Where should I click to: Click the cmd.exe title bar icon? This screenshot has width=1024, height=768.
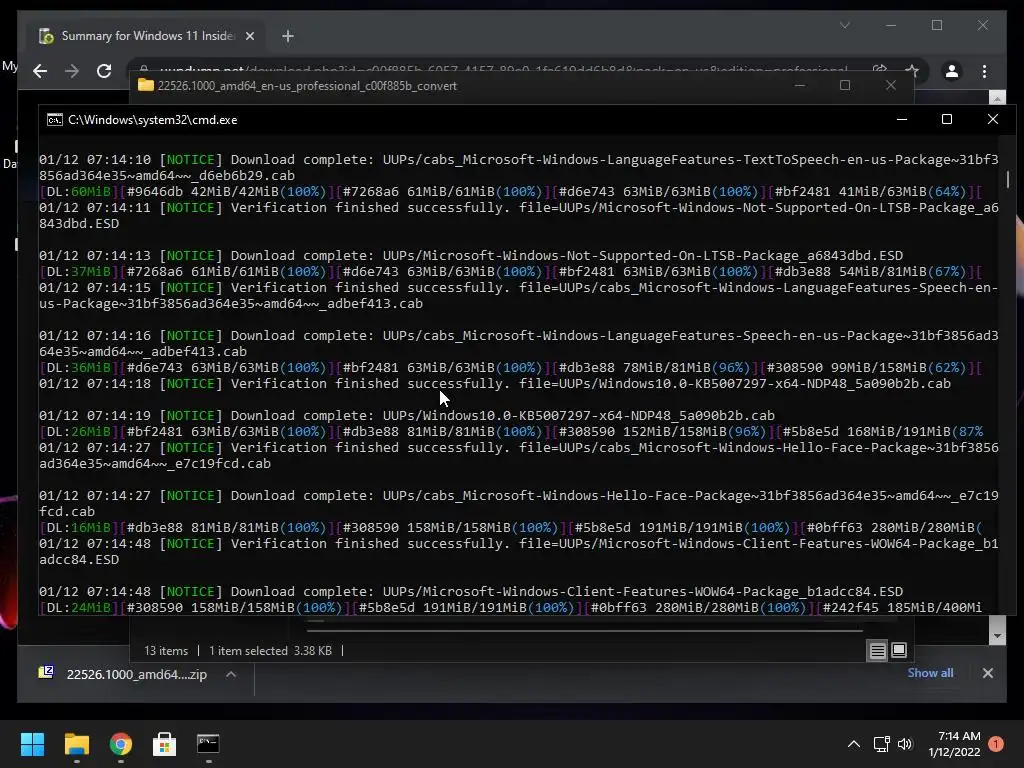coord(55,120)
